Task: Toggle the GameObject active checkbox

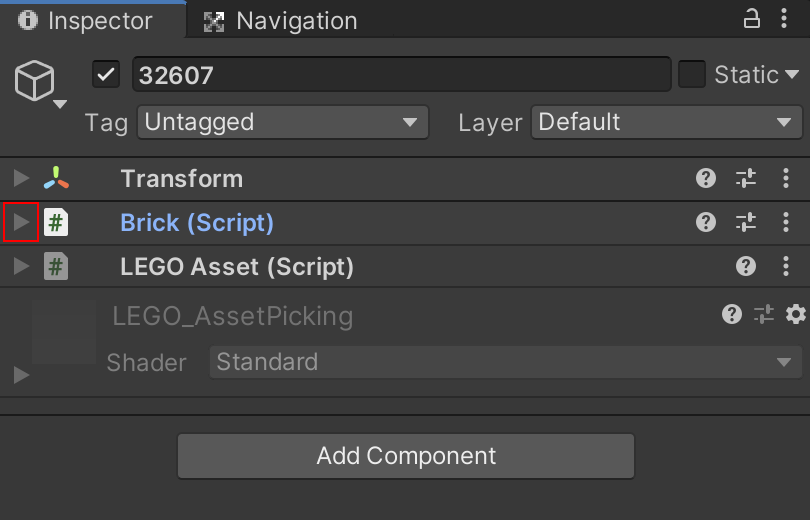Action: coord(106,75)
